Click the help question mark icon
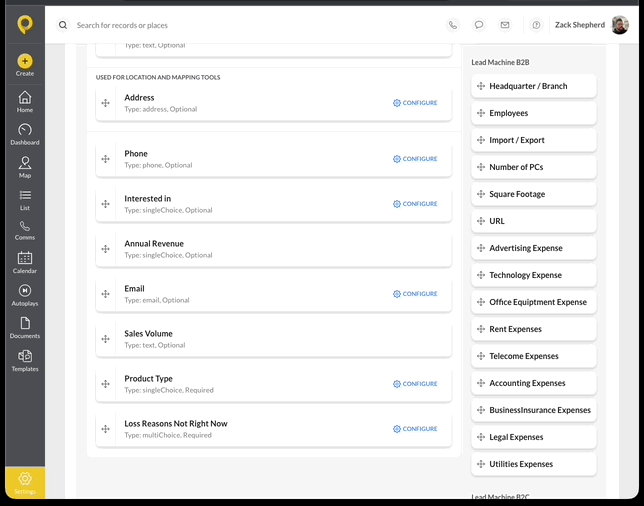The height and width of the screenshot is (506, 644). pos(536,25)
